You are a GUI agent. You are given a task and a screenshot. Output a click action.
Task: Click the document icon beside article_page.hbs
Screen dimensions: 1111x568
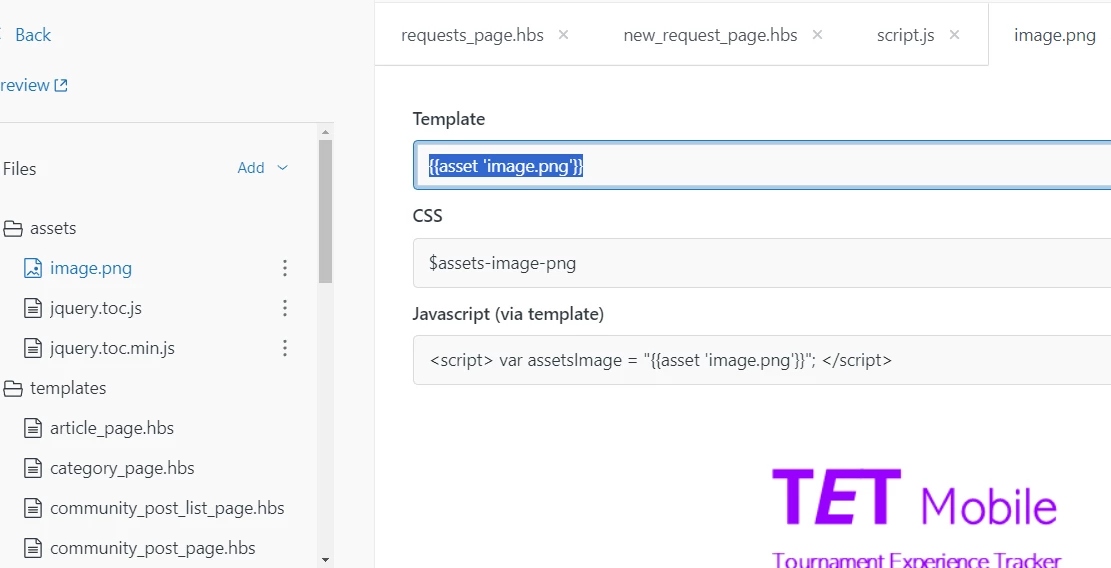point(33,428)
